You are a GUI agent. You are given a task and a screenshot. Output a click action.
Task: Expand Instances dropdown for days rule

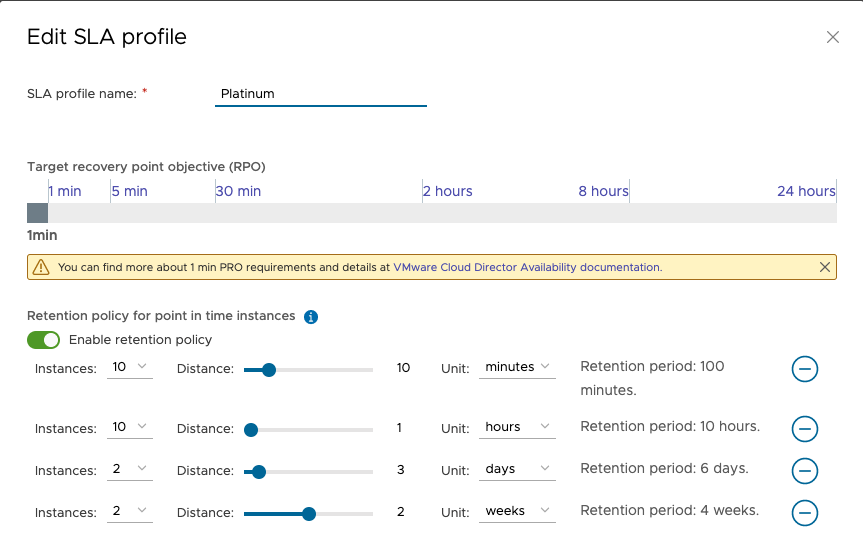130,470
